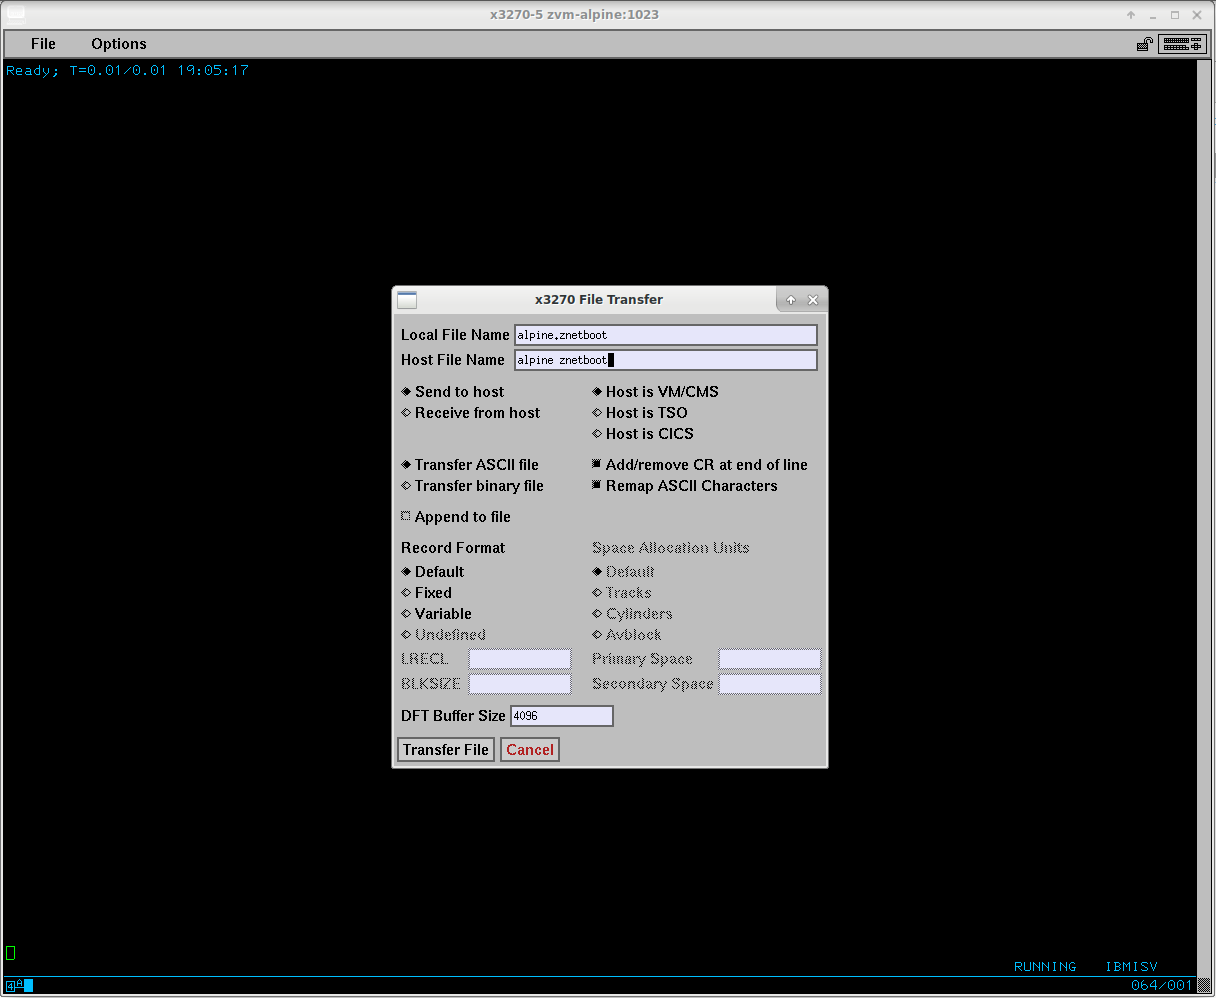Click the BLKSIZE input field
This screenshot has height=998, width=1216.
point(520,684)
